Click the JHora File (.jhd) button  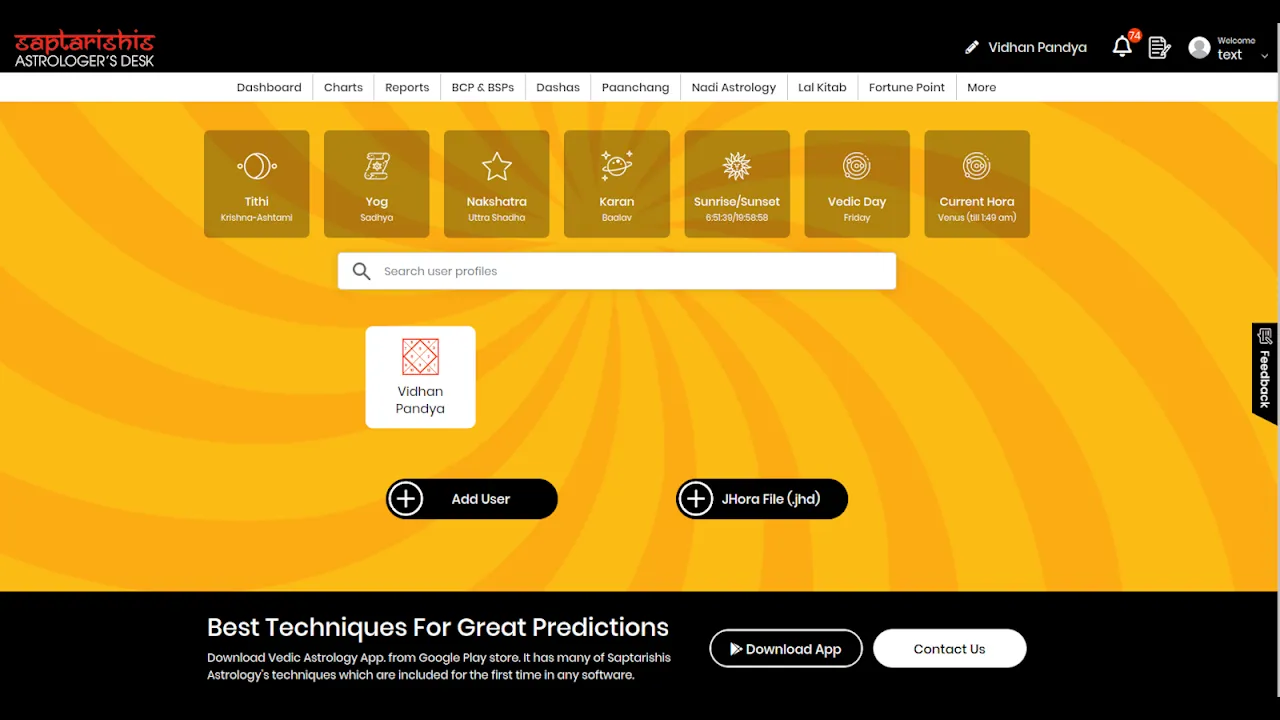click(x=762, y=499)
